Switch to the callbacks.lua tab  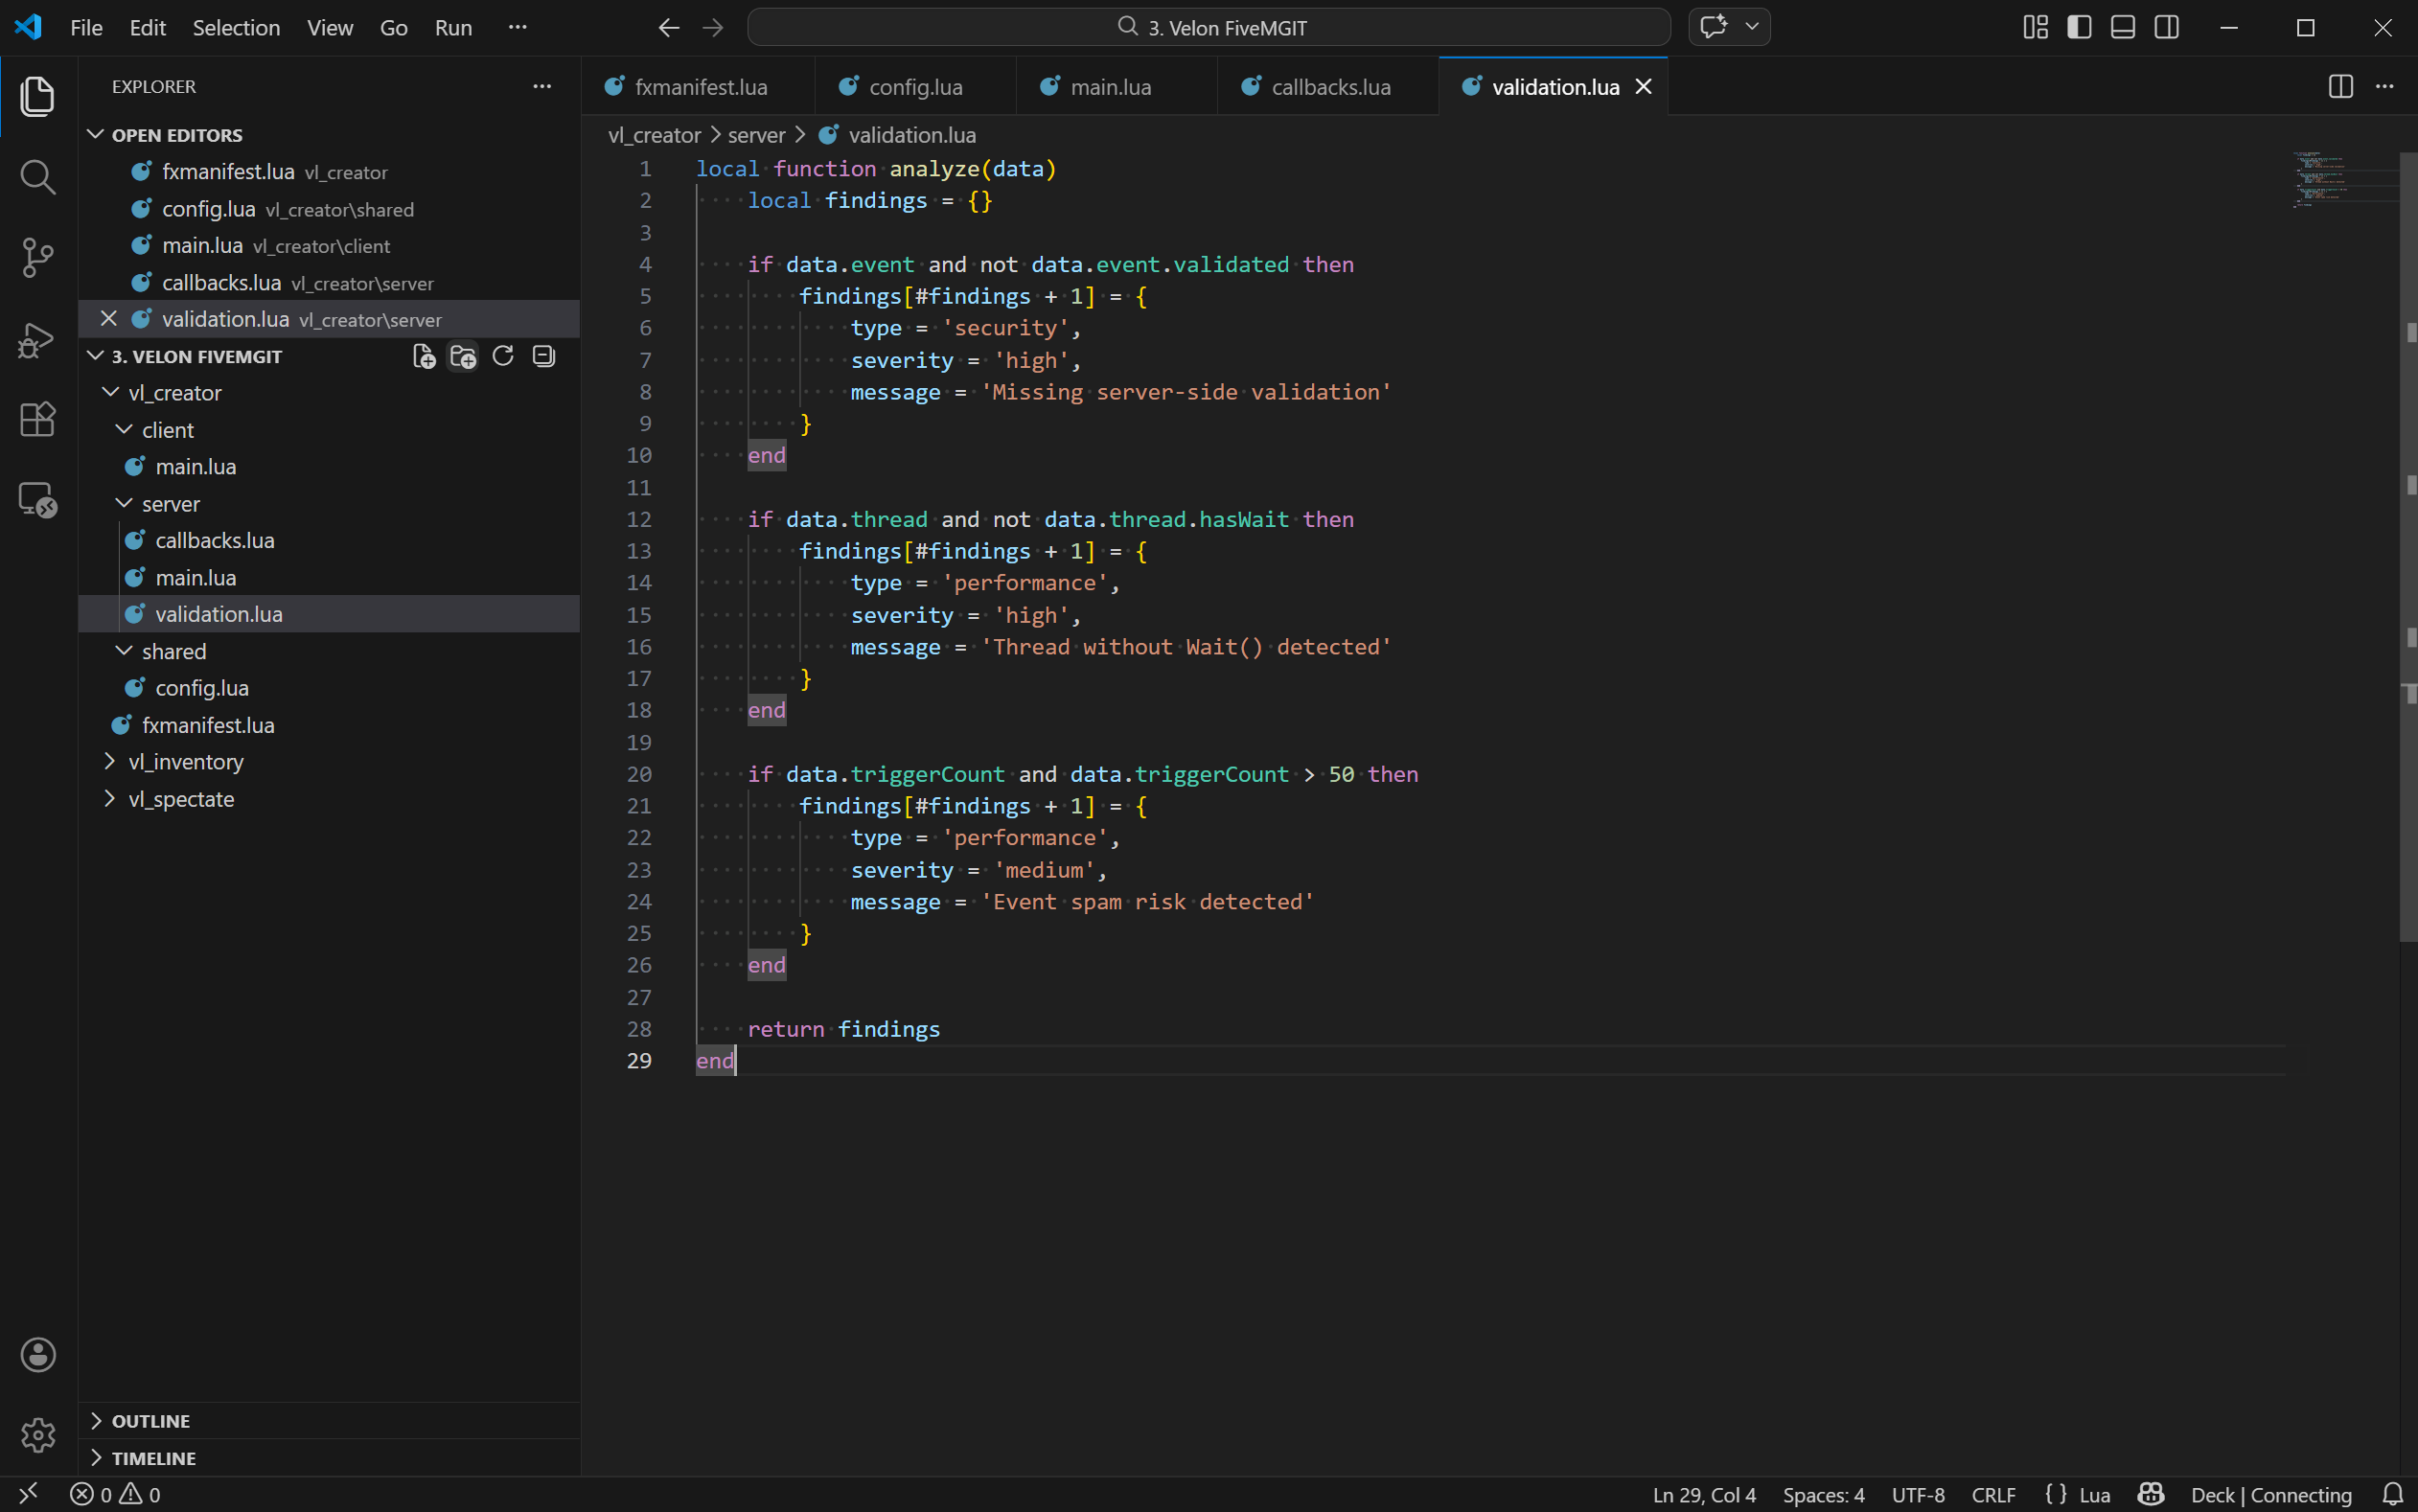(1328, 87)
